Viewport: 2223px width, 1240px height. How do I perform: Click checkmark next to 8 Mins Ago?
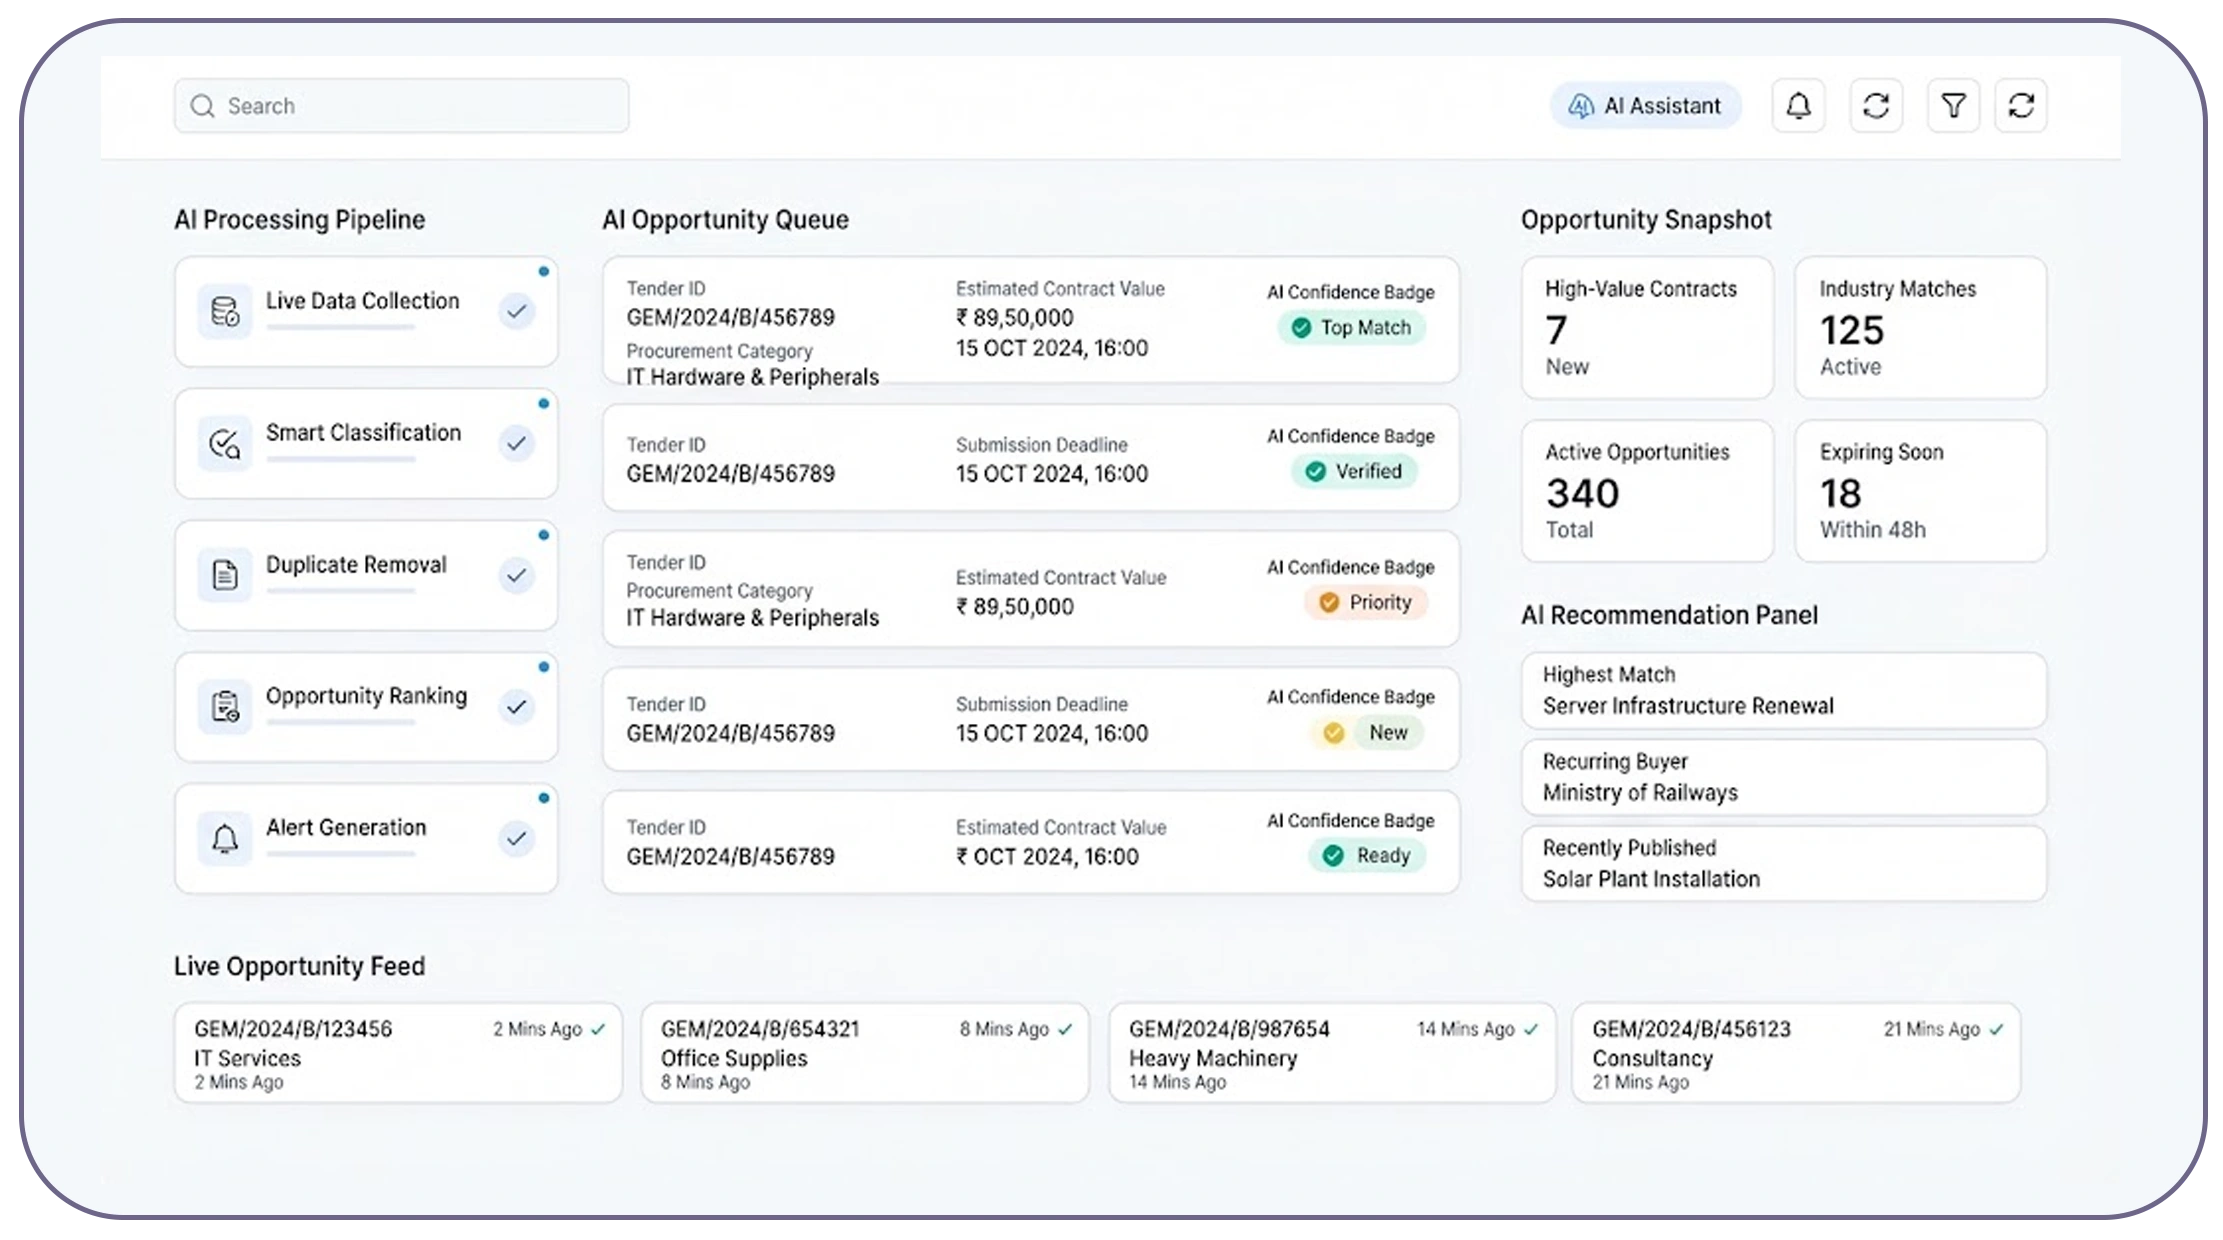[1065, 1029]
